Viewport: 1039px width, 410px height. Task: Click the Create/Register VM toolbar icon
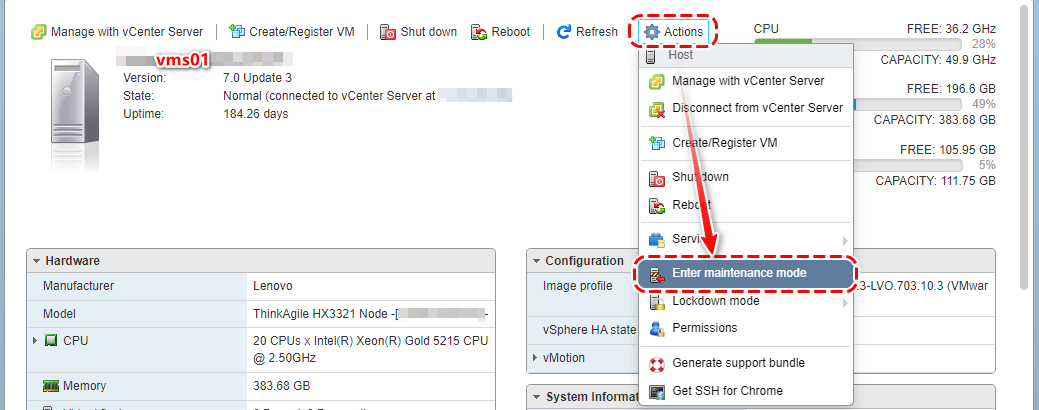237,32
